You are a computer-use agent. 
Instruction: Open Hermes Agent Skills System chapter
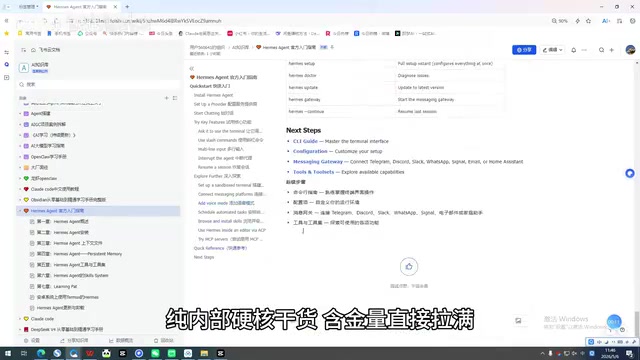pyautogui.click(x=73, y=276)
